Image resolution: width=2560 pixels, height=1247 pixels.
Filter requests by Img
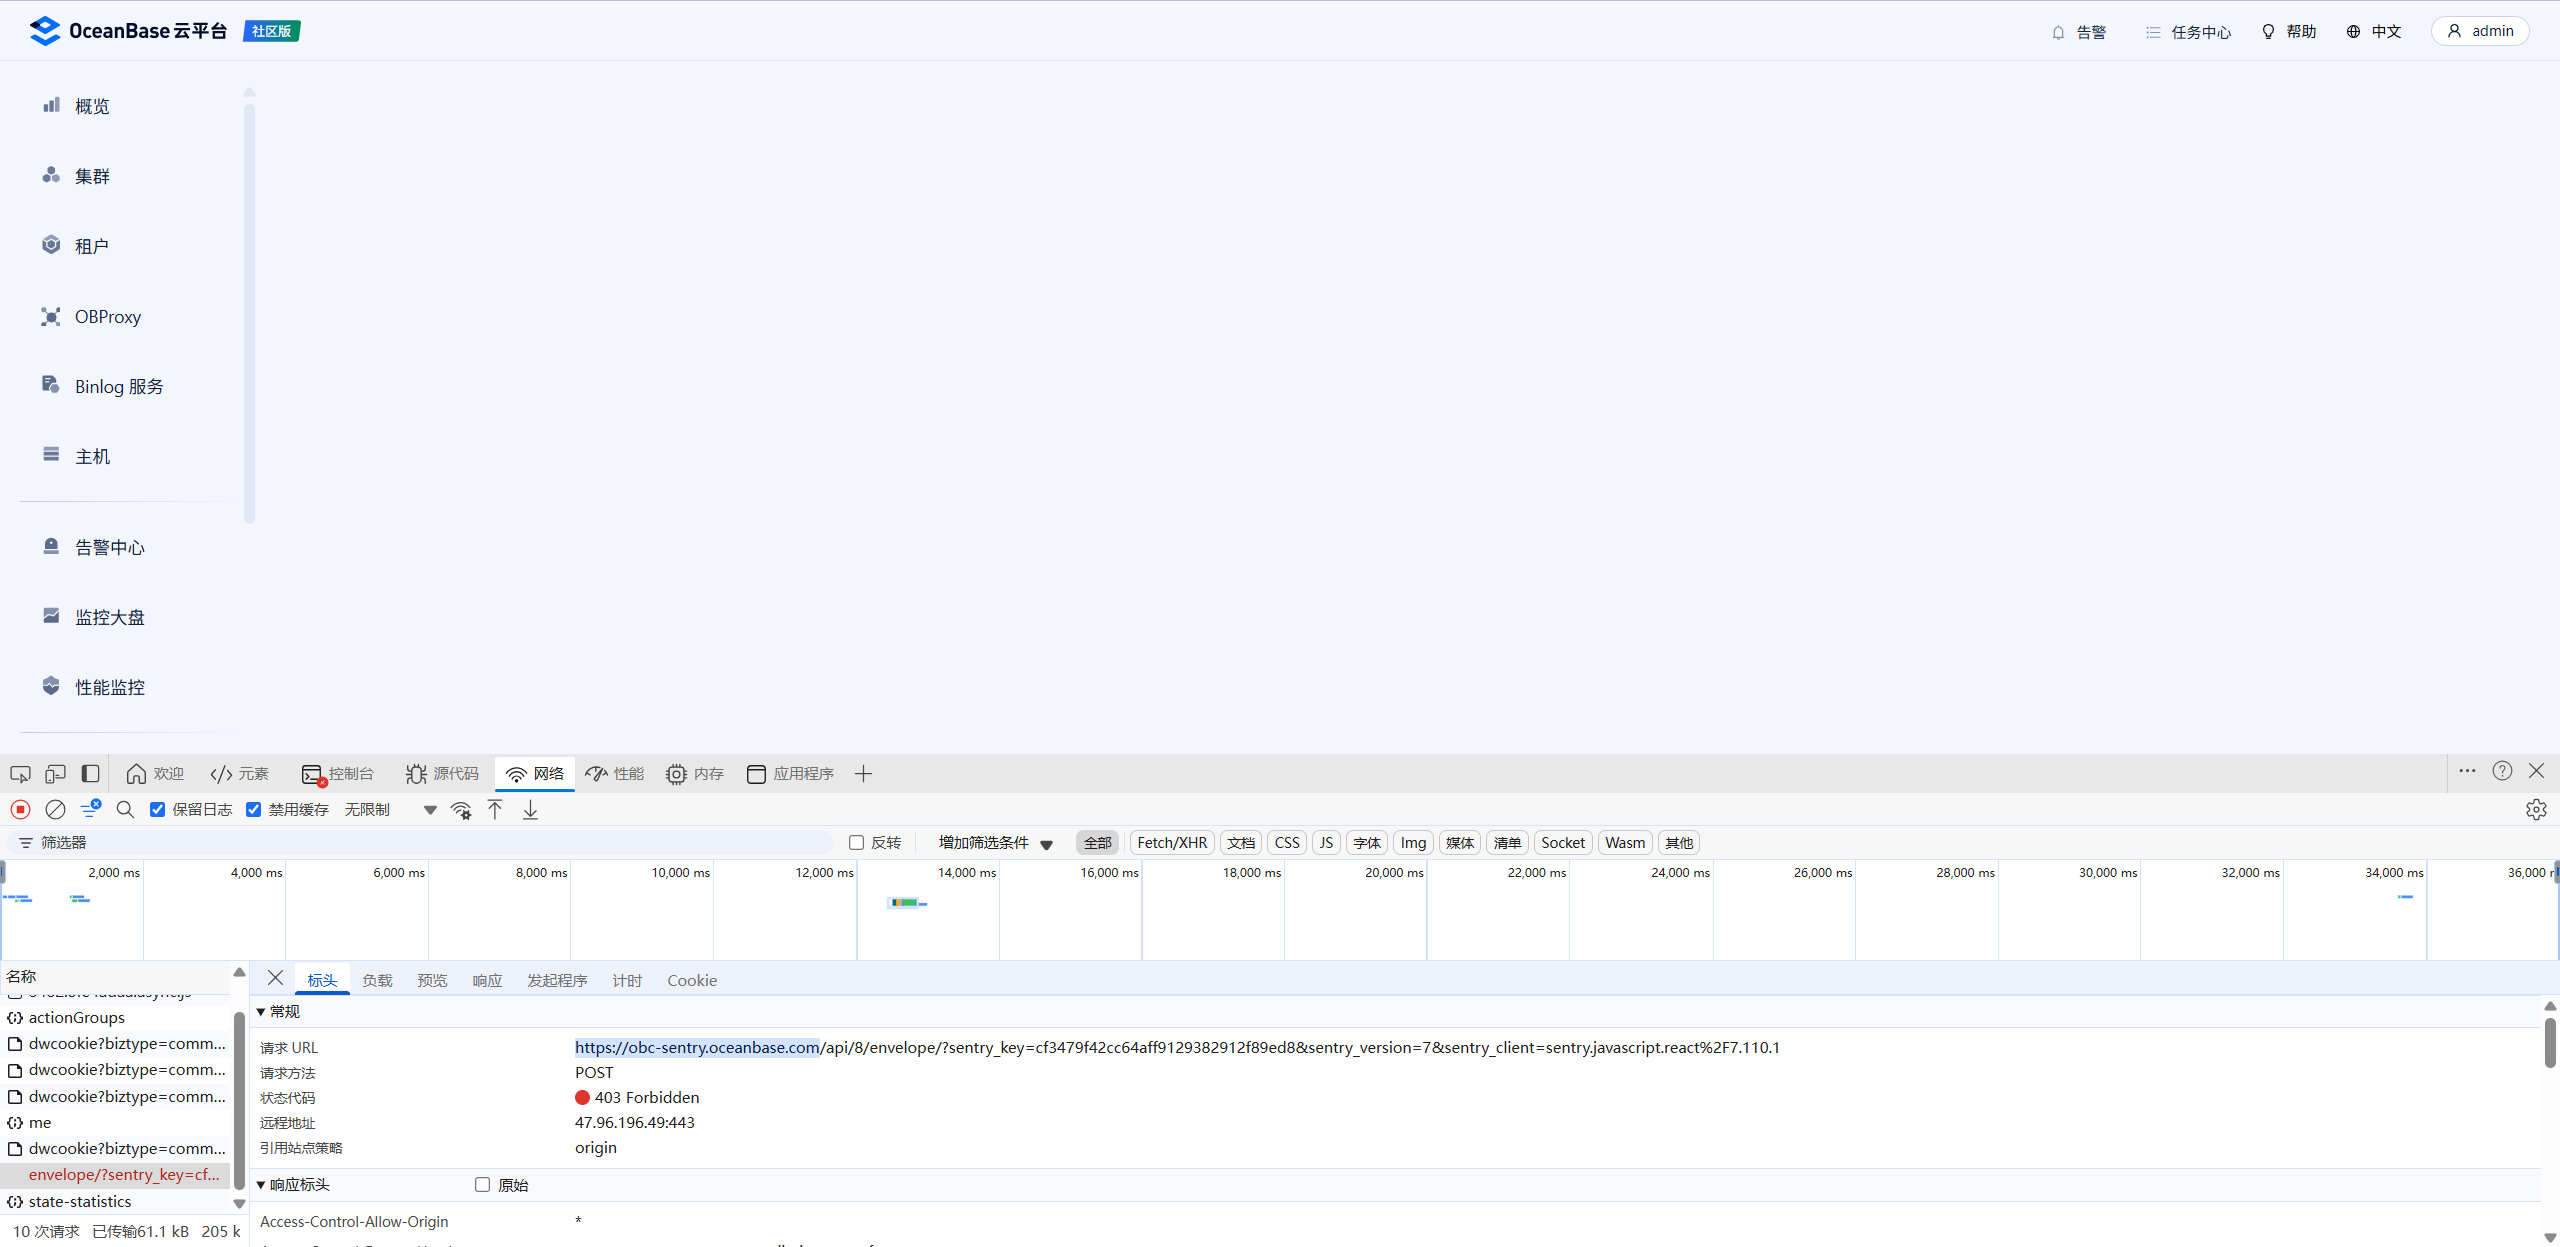1413,843
